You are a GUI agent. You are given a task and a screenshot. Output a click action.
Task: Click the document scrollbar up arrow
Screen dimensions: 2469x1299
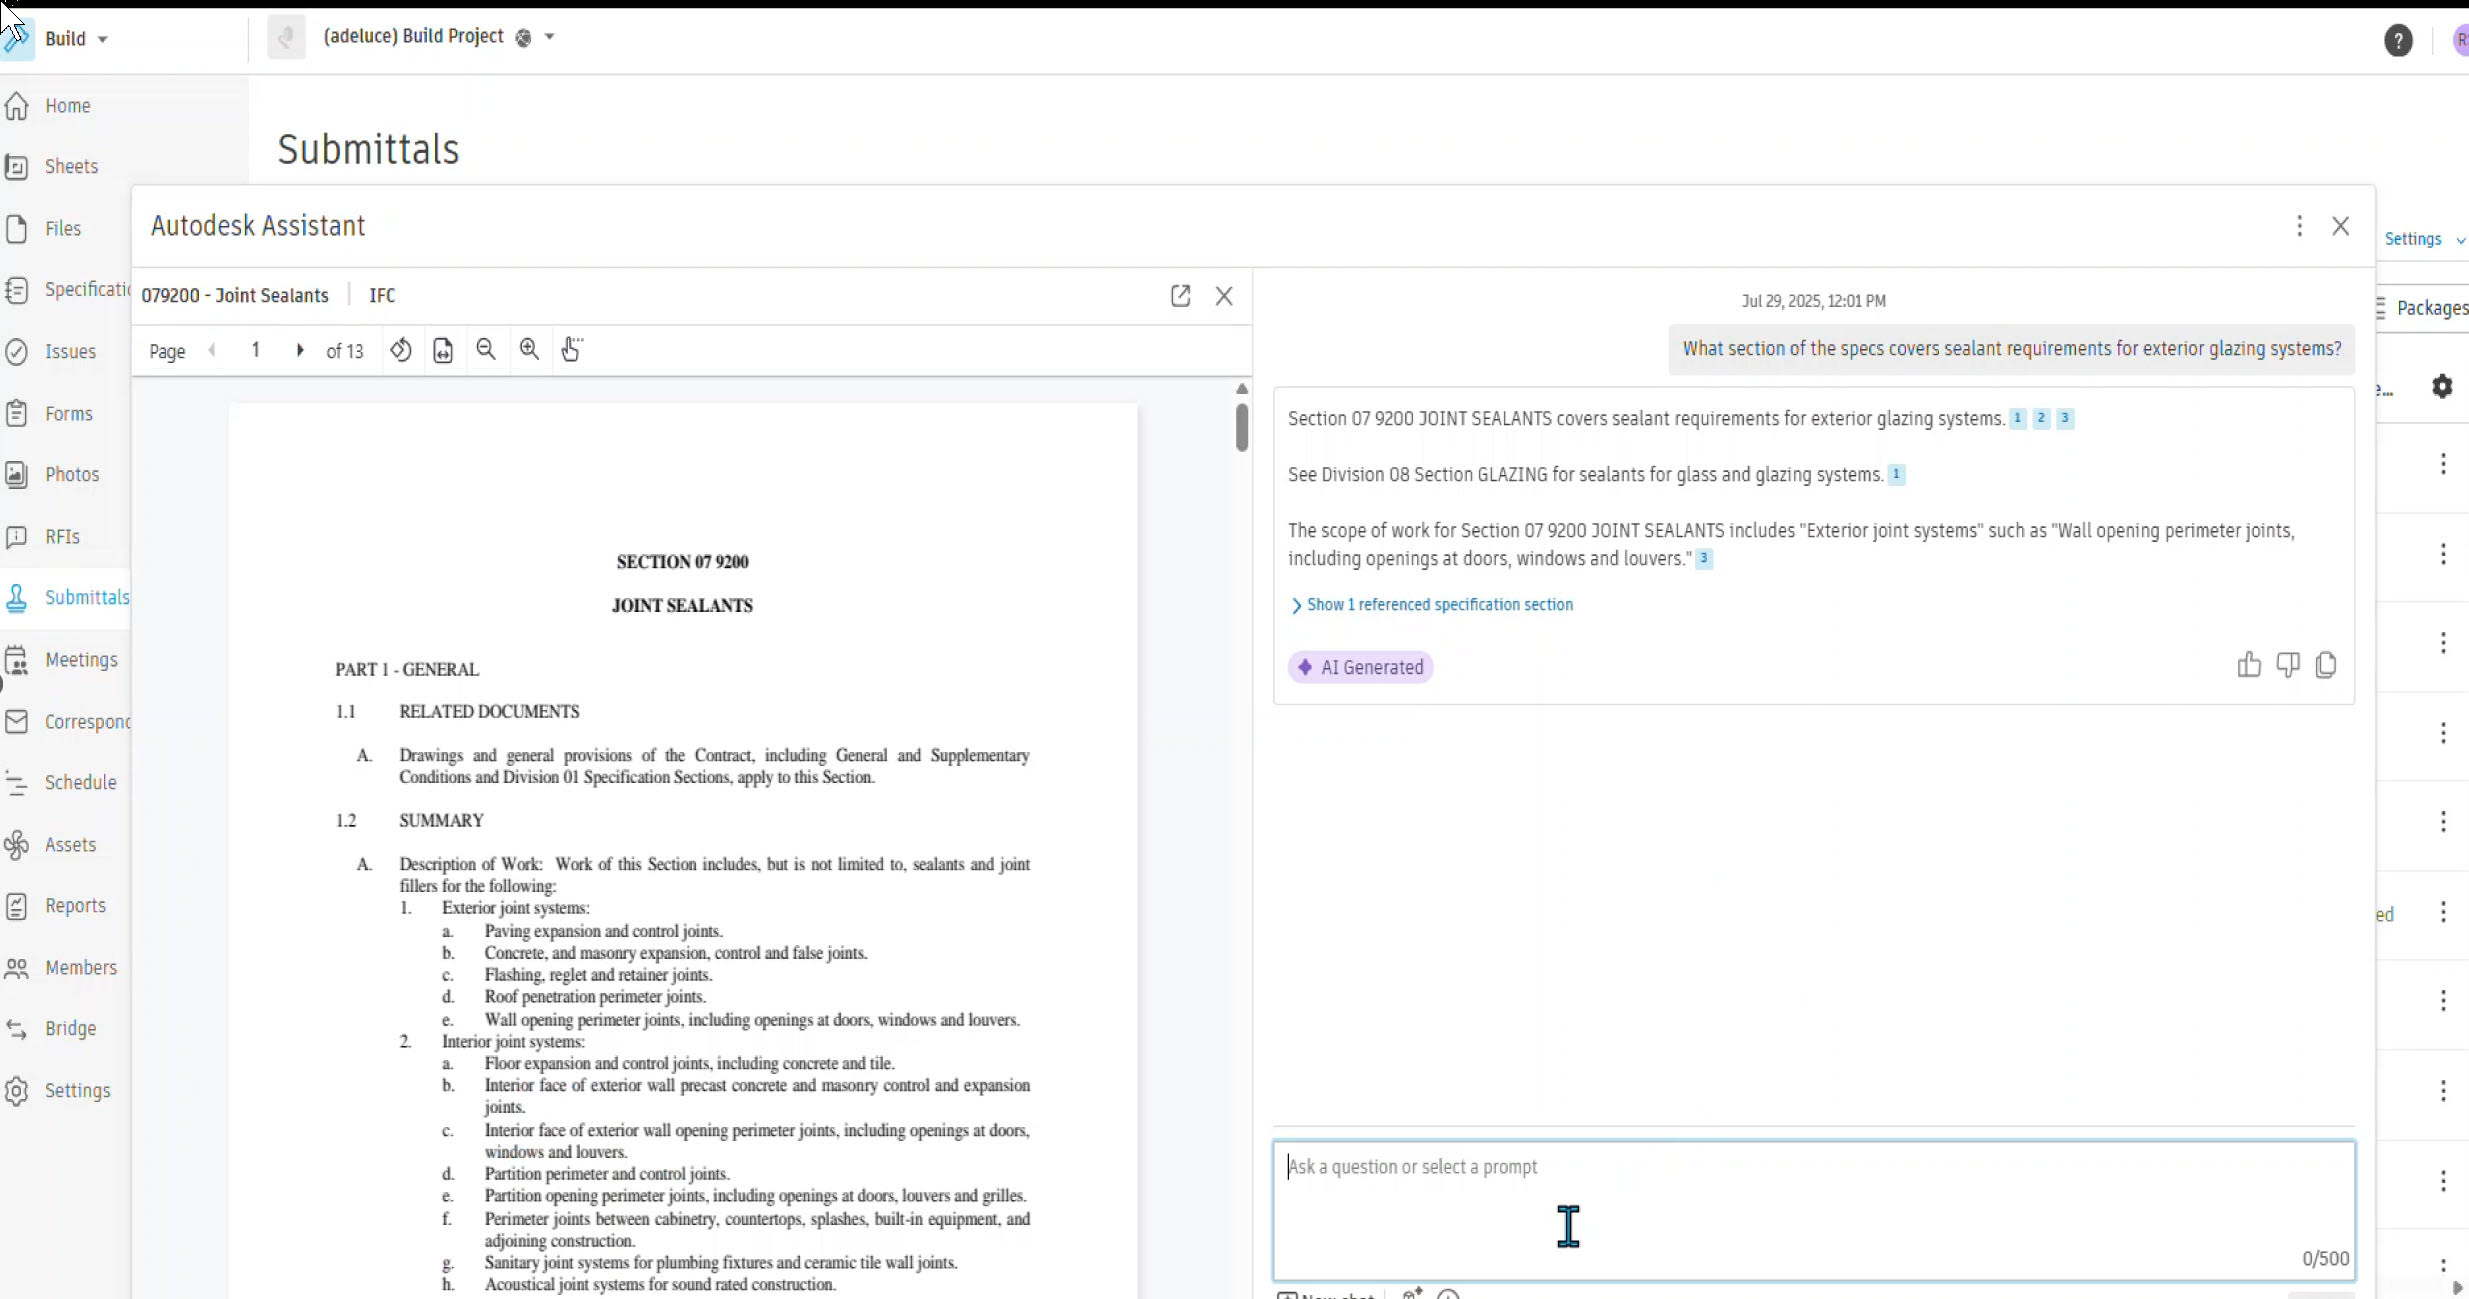[x=1242, y=389]
